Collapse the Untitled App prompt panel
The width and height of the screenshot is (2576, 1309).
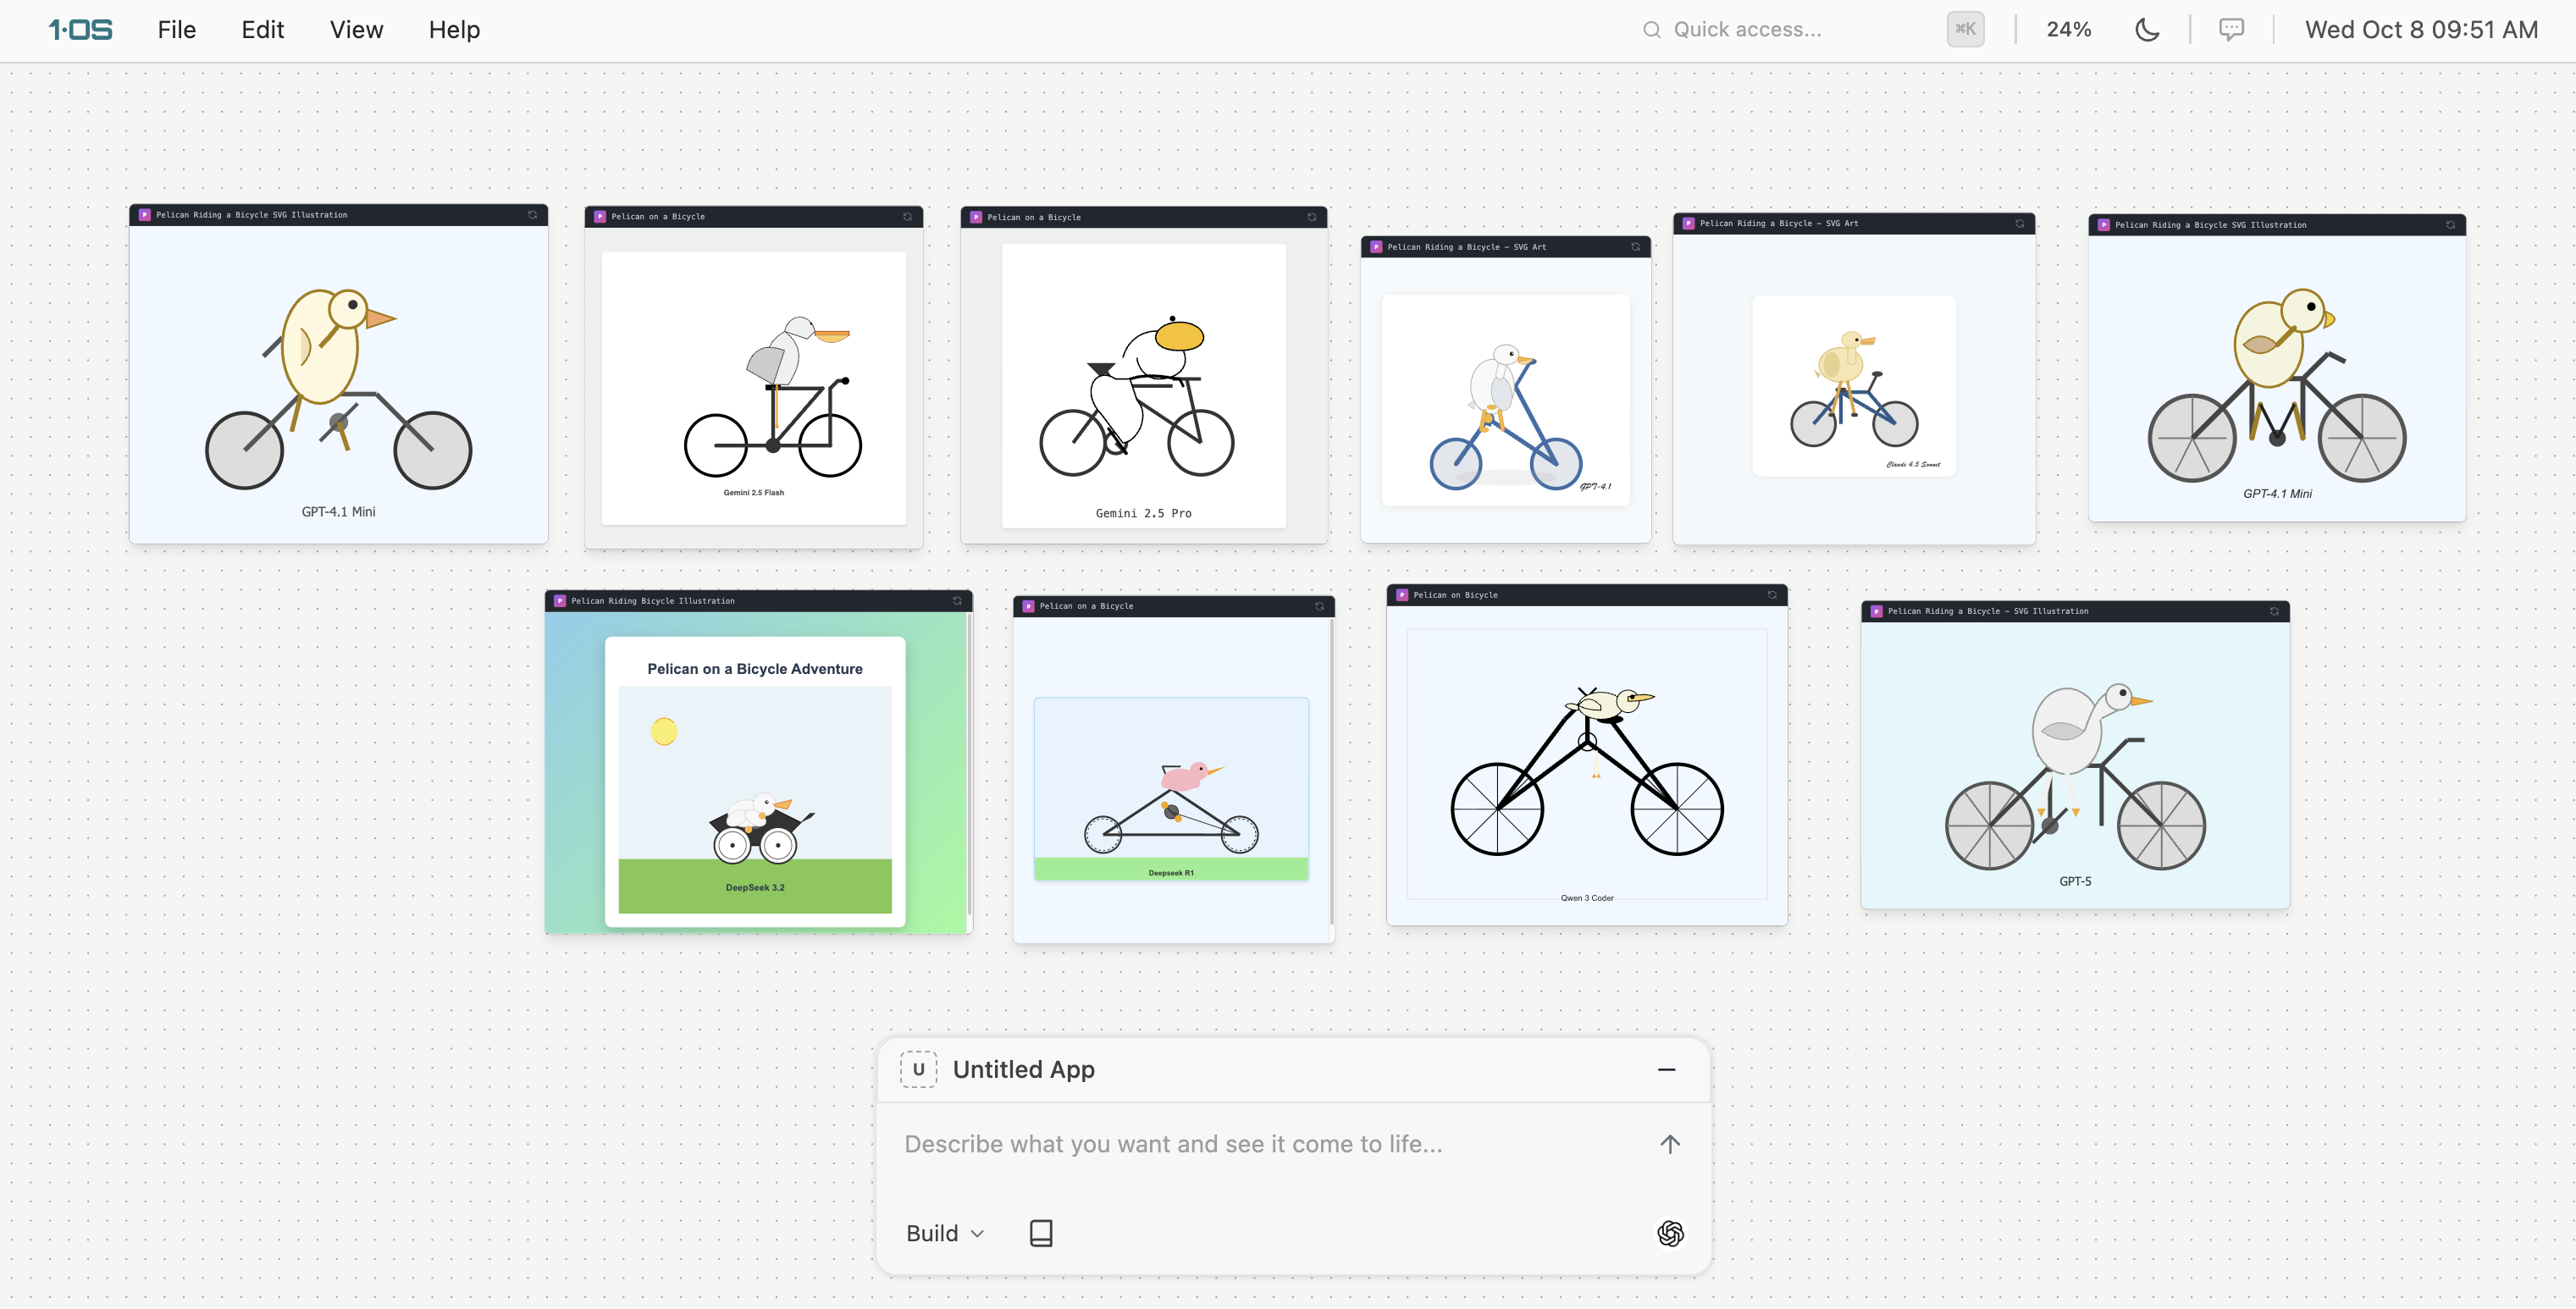1666,1069
